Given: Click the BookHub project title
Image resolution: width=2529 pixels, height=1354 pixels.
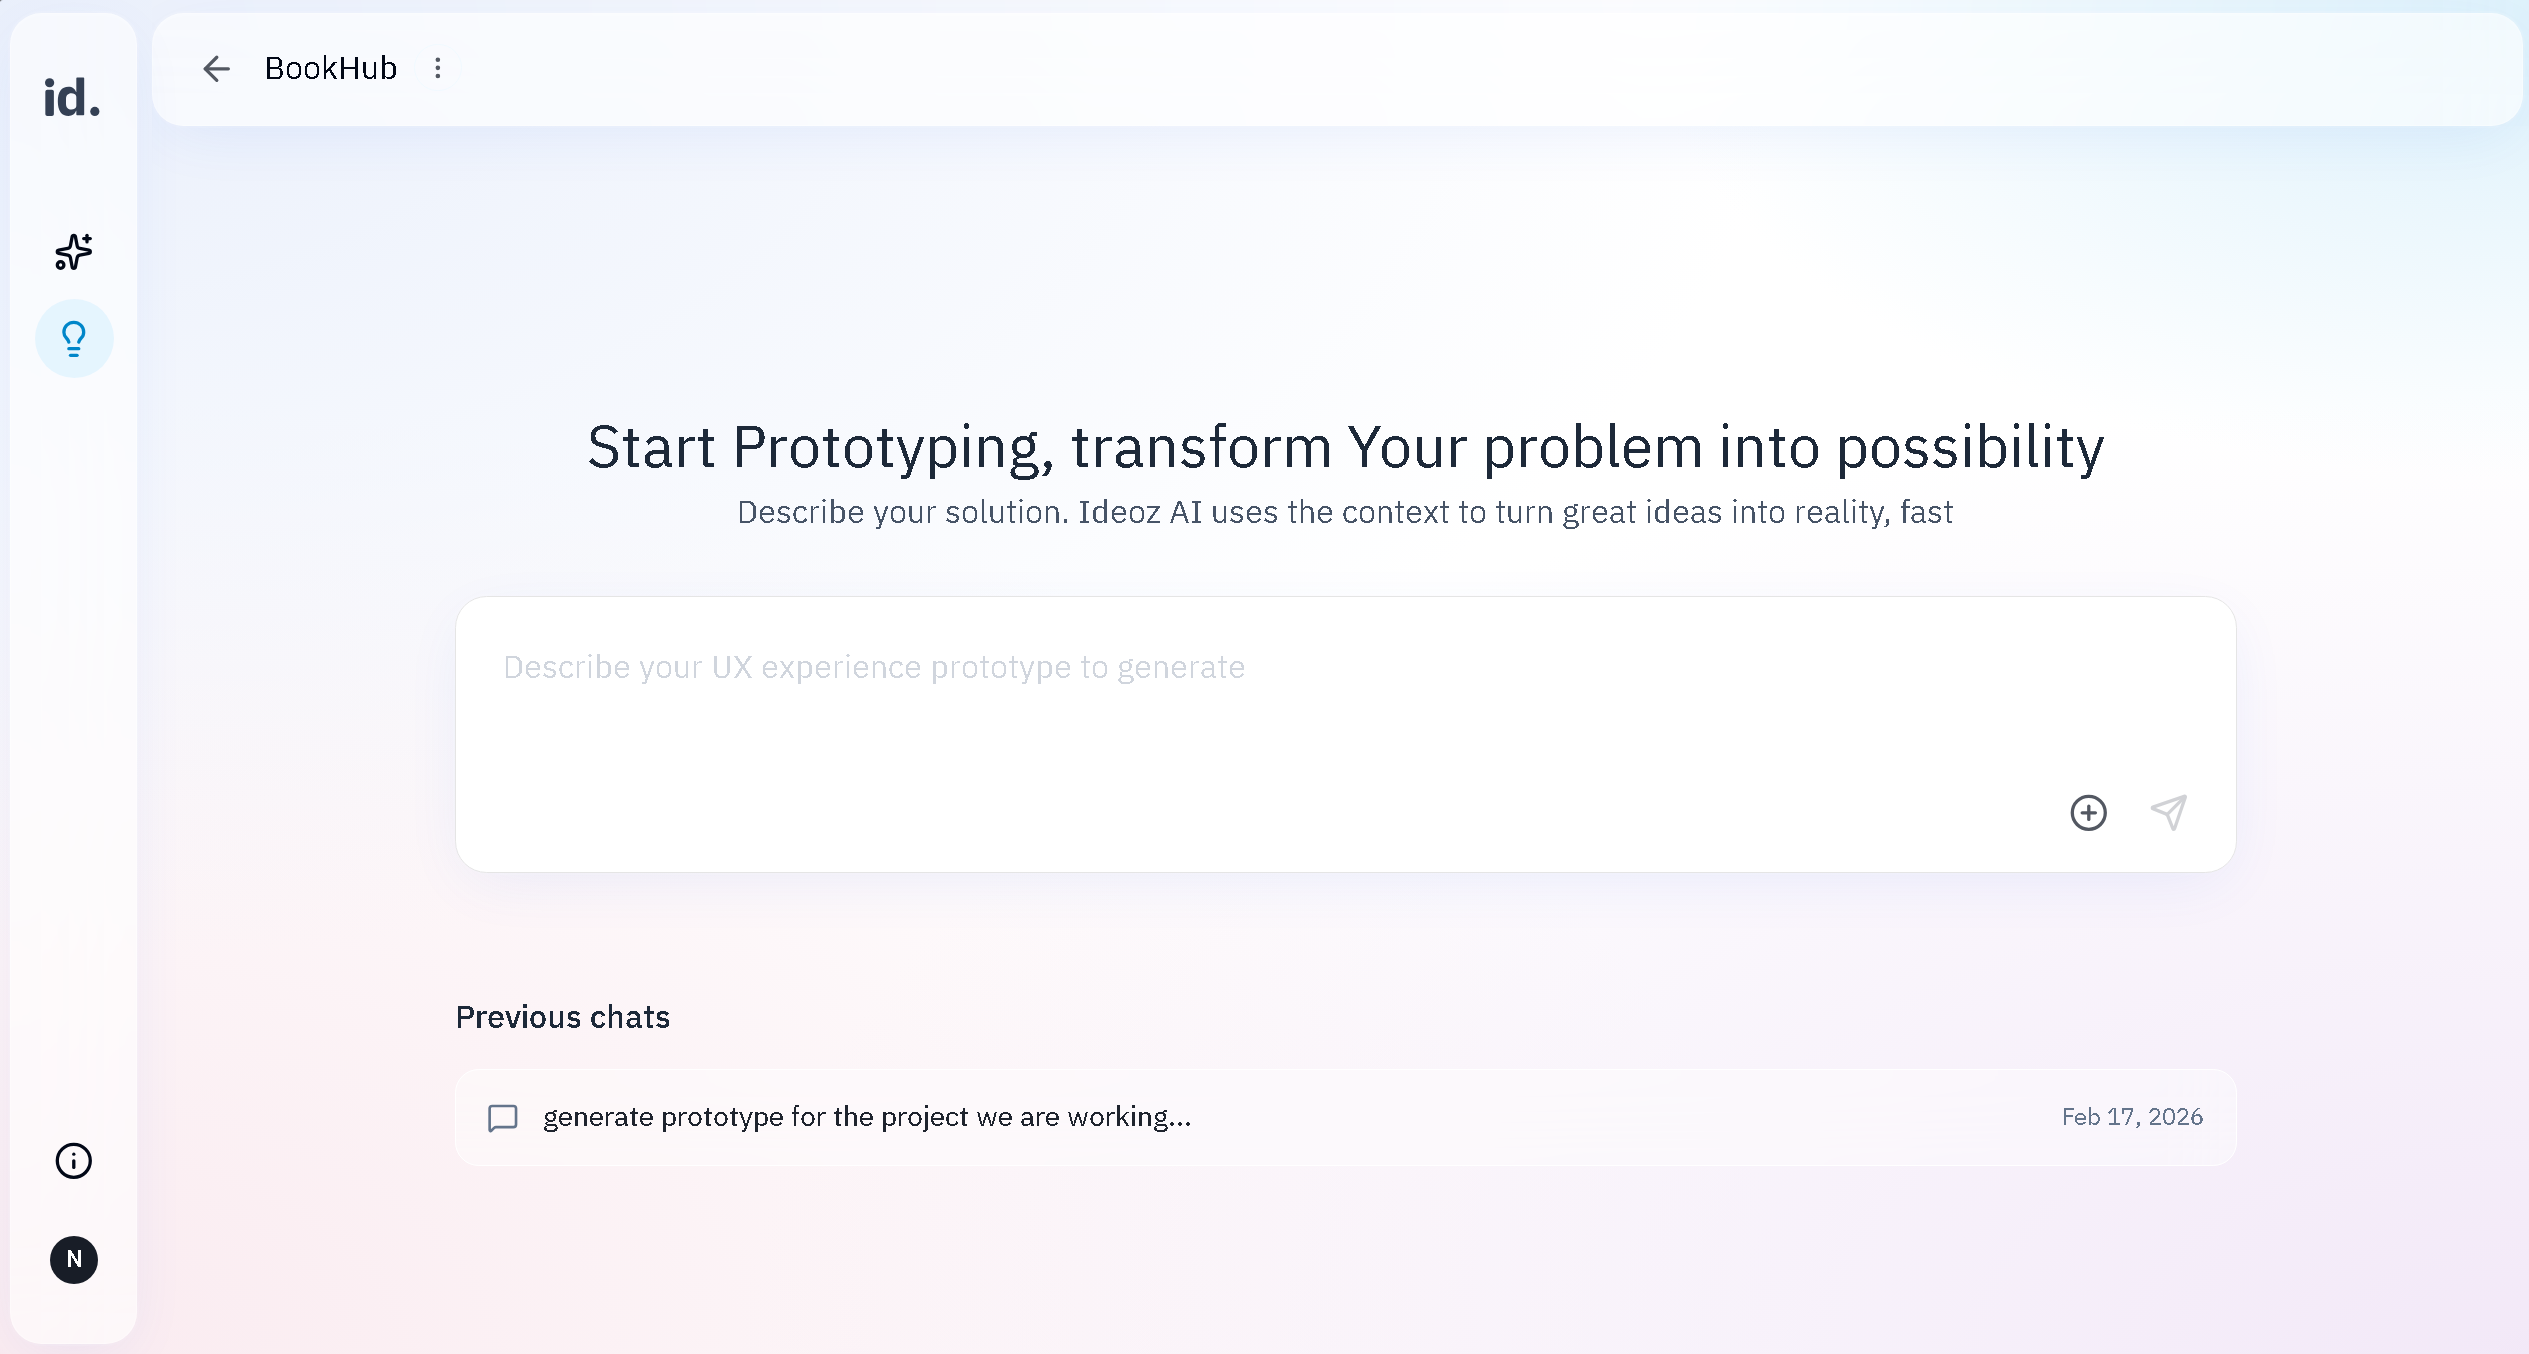Looking at the screenshot, I should point(331,69).
